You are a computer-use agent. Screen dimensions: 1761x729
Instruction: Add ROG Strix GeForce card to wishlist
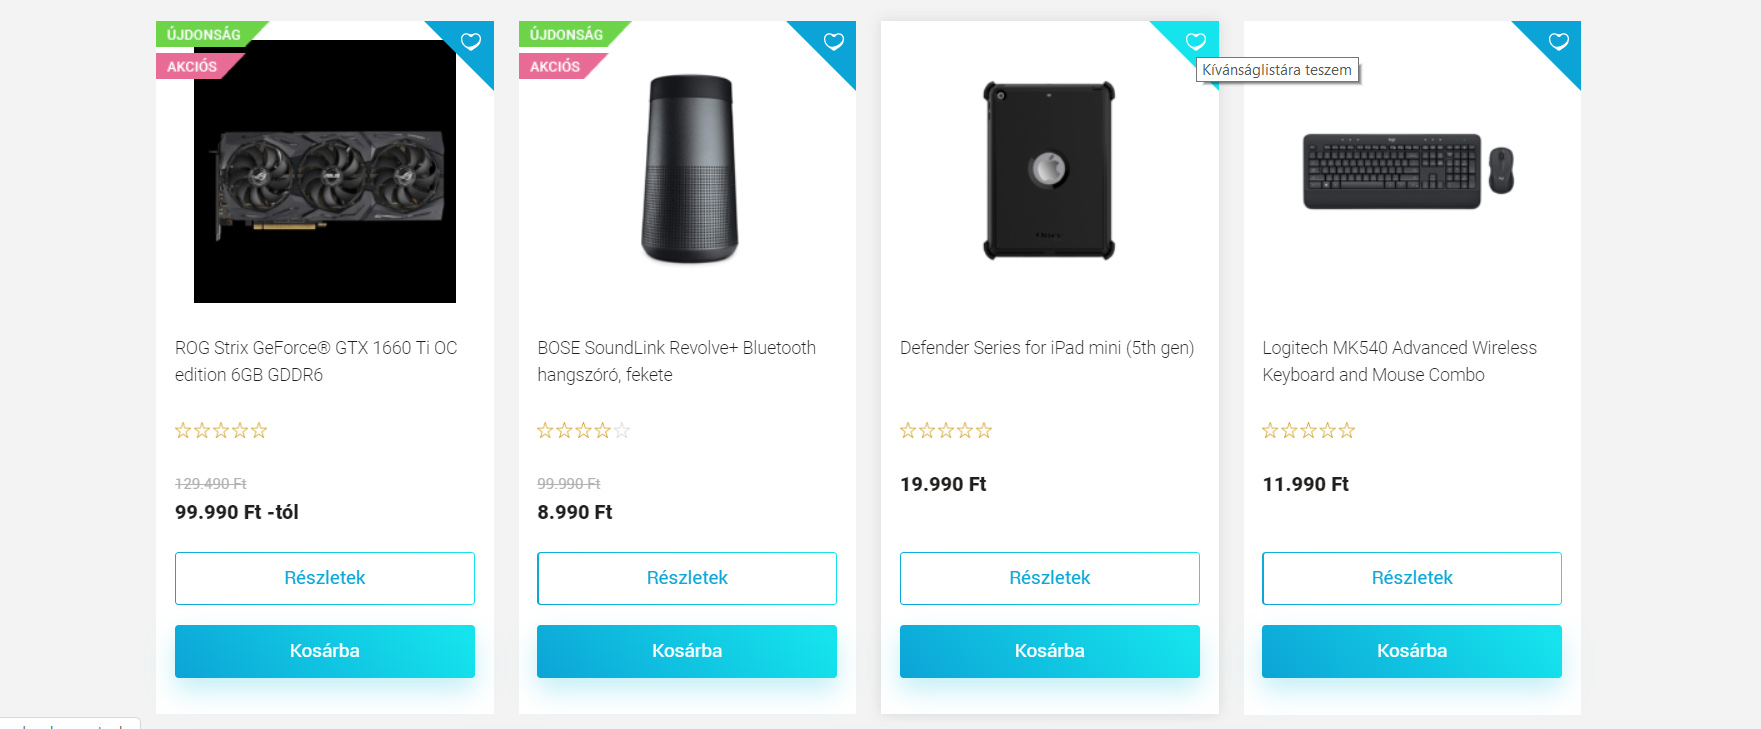tap(471, 41)
